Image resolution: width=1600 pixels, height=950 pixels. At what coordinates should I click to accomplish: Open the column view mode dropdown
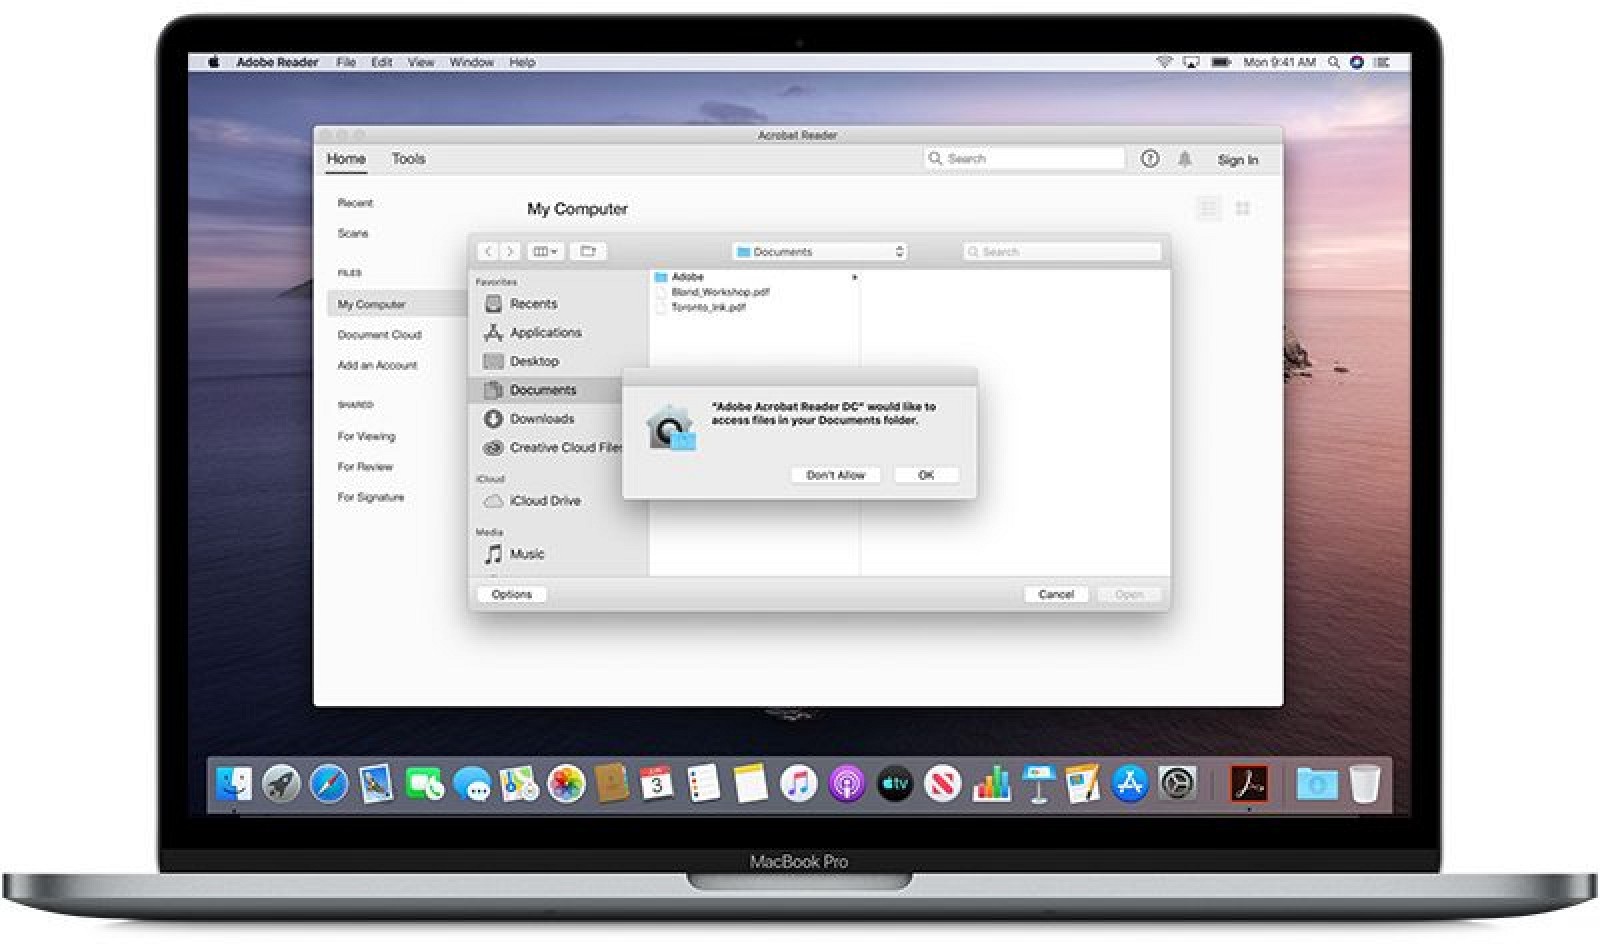pos(545,252)
